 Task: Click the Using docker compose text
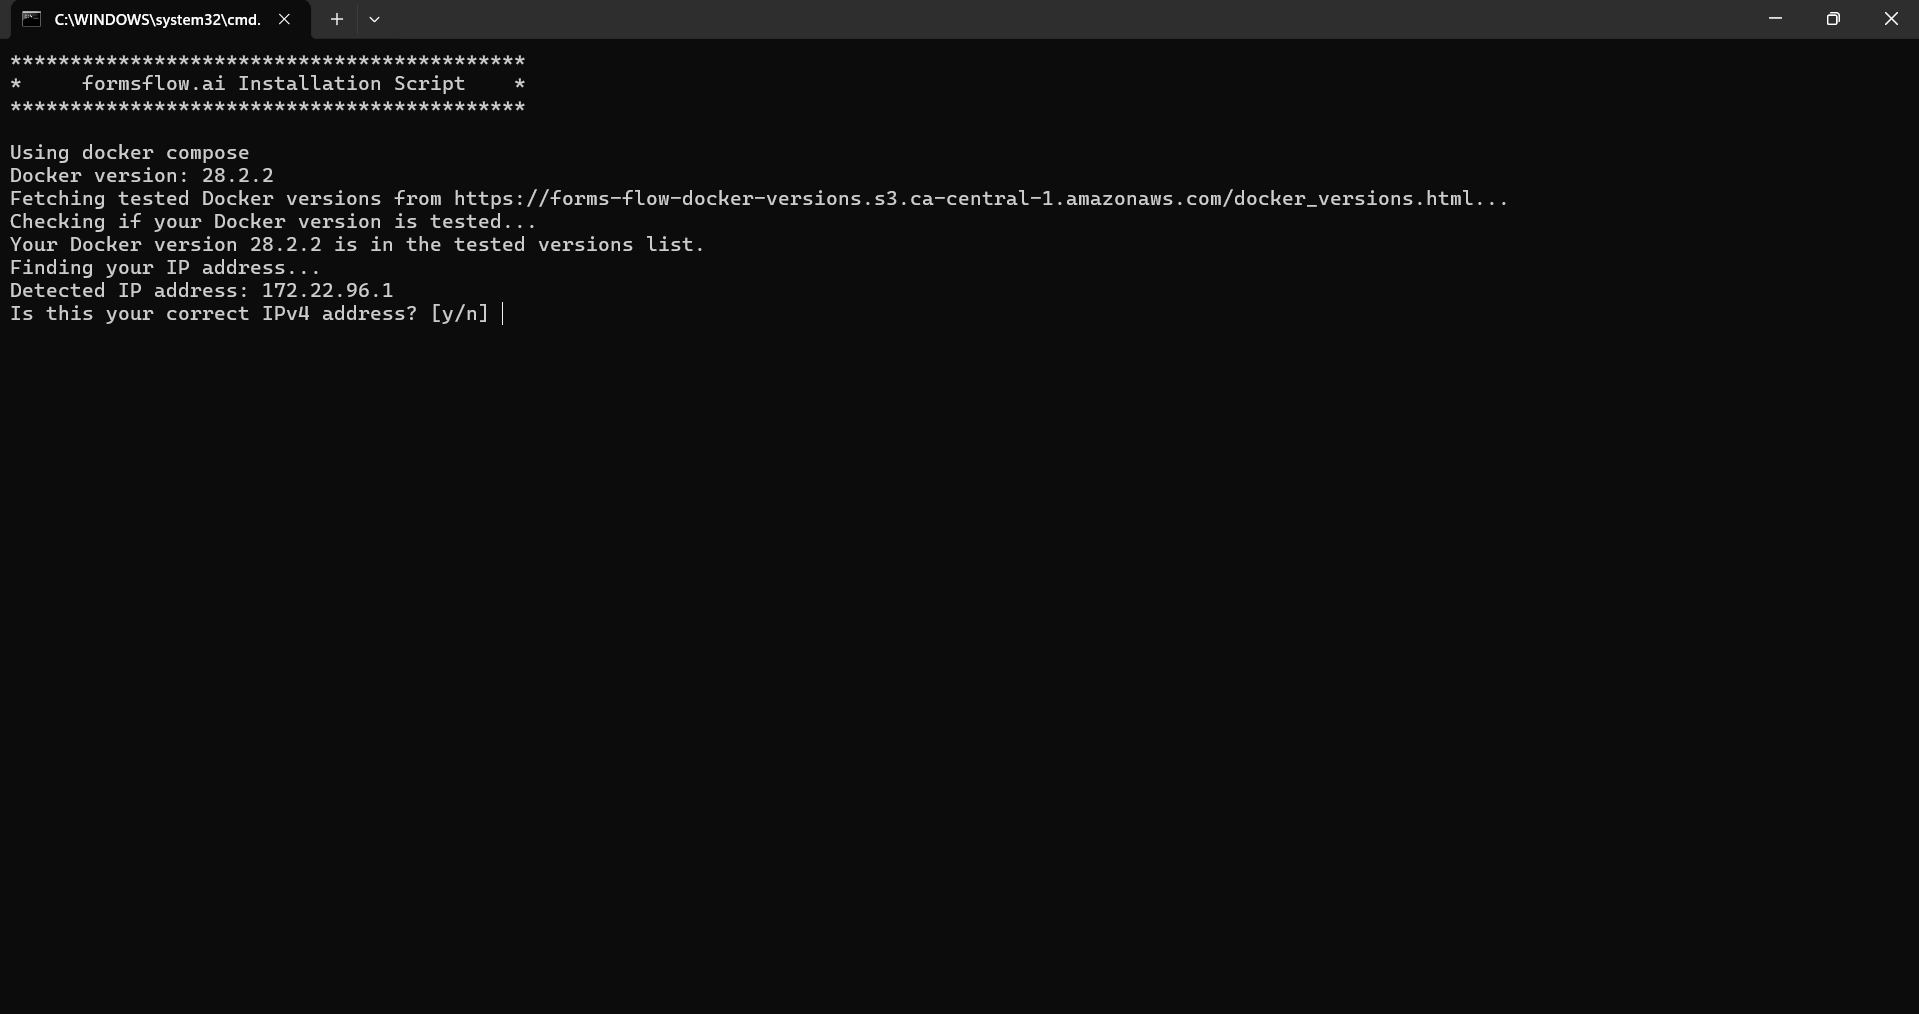point(128,152)
